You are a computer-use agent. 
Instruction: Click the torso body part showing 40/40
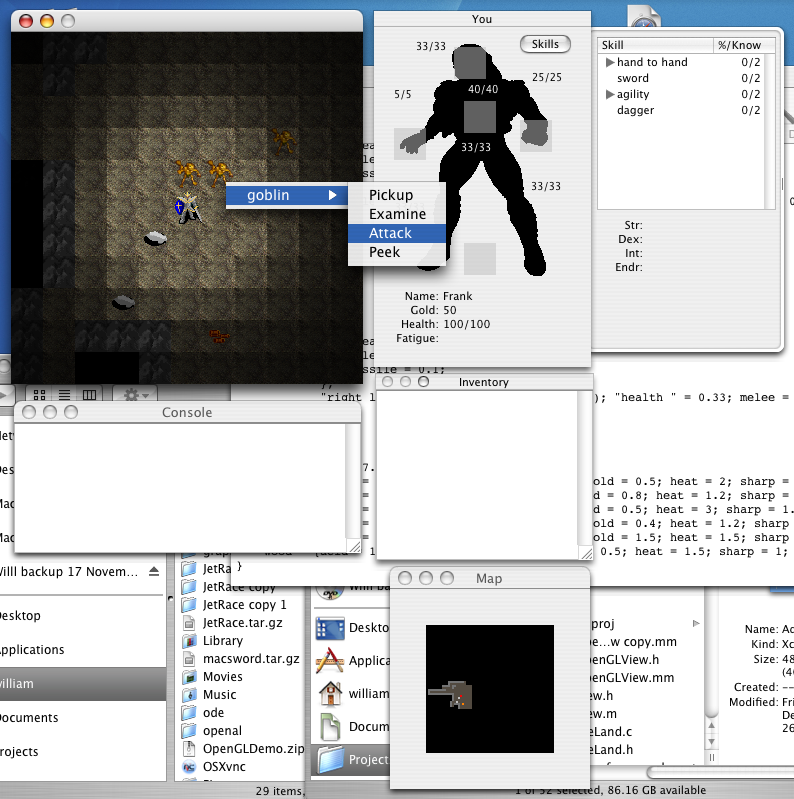coord(481,115)
